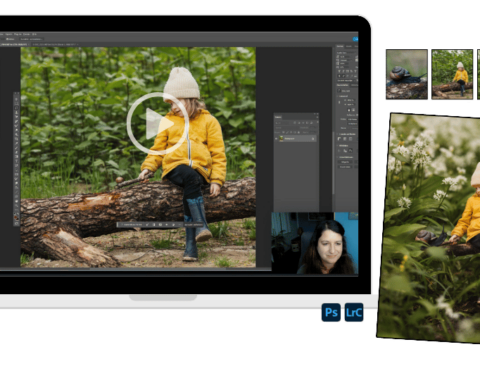Click the first Quick Actions button
The image size is (480, 380).
345,162
